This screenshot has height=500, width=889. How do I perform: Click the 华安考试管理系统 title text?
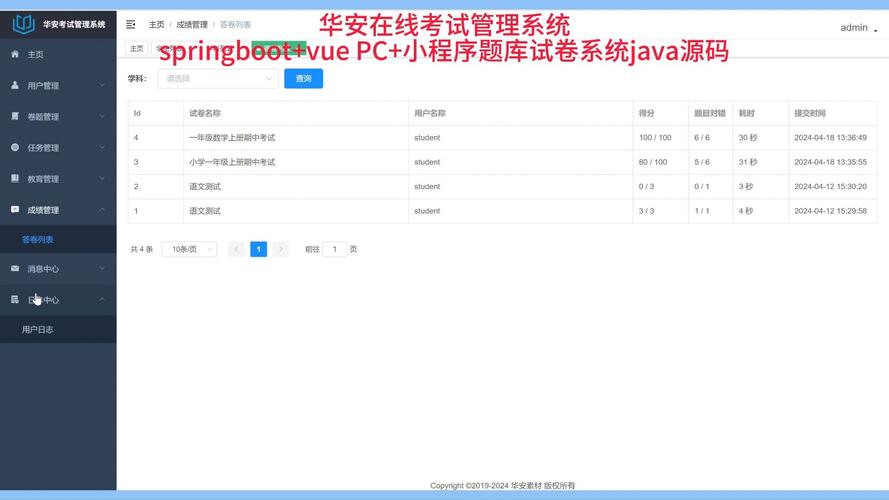click(x=74, y=24)
